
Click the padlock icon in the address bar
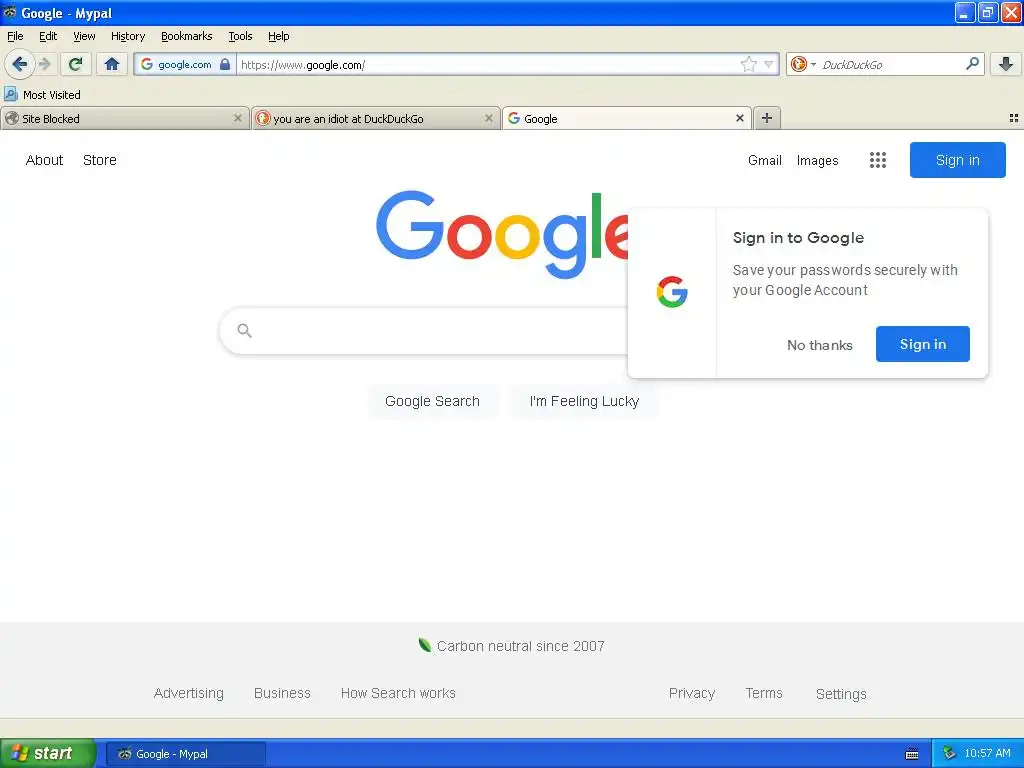coord(225,64)
